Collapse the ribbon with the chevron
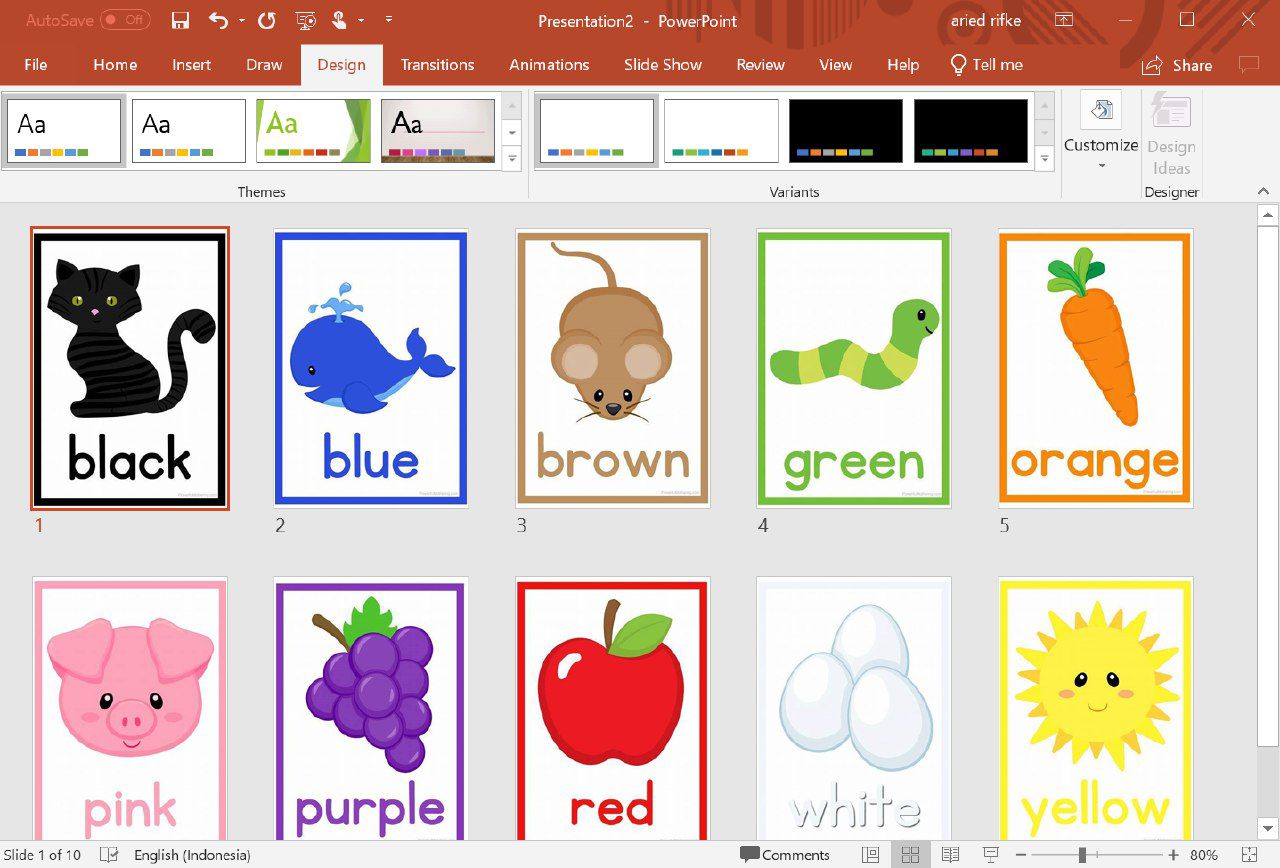 (1265, 191)
